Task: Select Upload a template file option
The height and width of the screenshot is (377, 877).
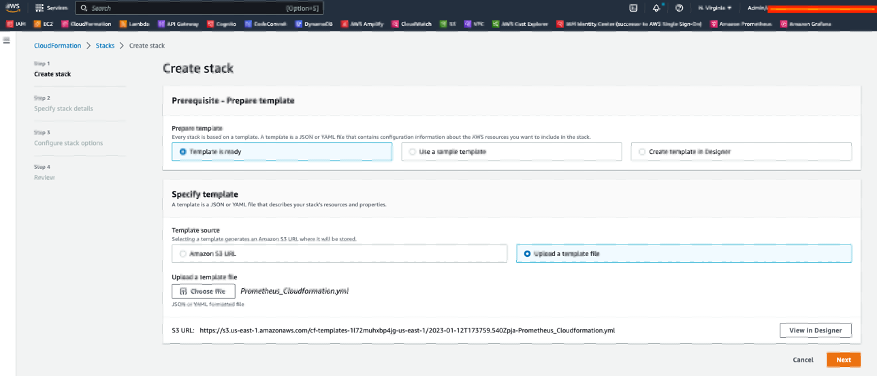Action: coord(683,253)
